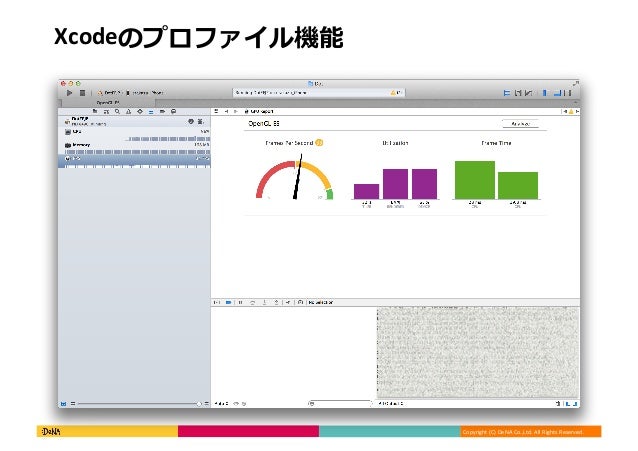The height and width of the screenshot is (451, 638).
Task: Clear console using trash icon
Action: (558, 404)
